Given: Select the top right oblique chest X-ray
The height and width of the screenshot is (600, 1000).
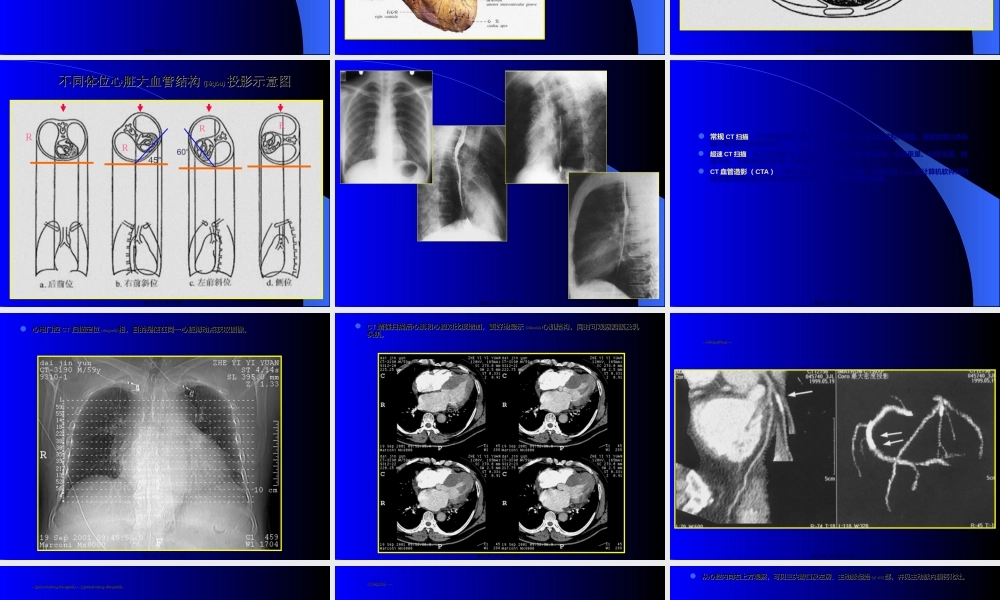Looking at the screenshot, I should 555,125.
